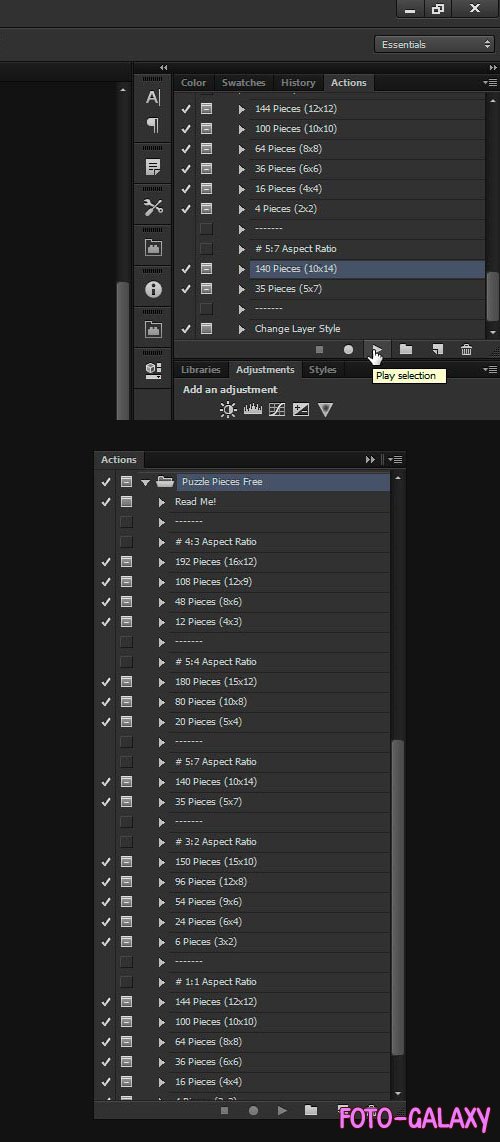Open the 3D cube panel icon
500x1142 pixels.
(153, 370)
